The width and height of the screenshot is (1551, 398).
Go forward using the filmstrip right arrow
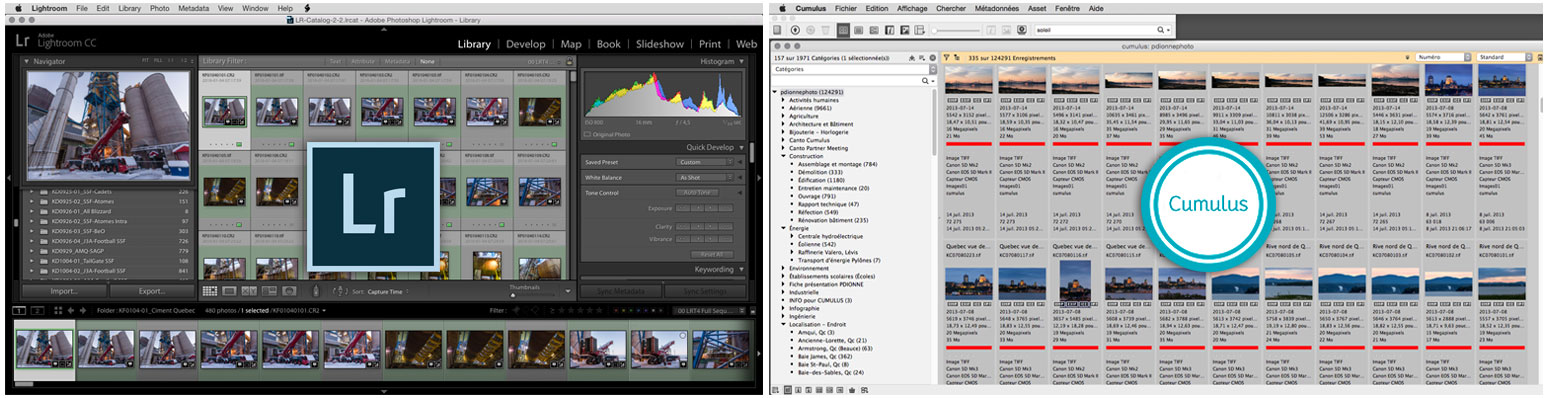(x=83, y=310)
